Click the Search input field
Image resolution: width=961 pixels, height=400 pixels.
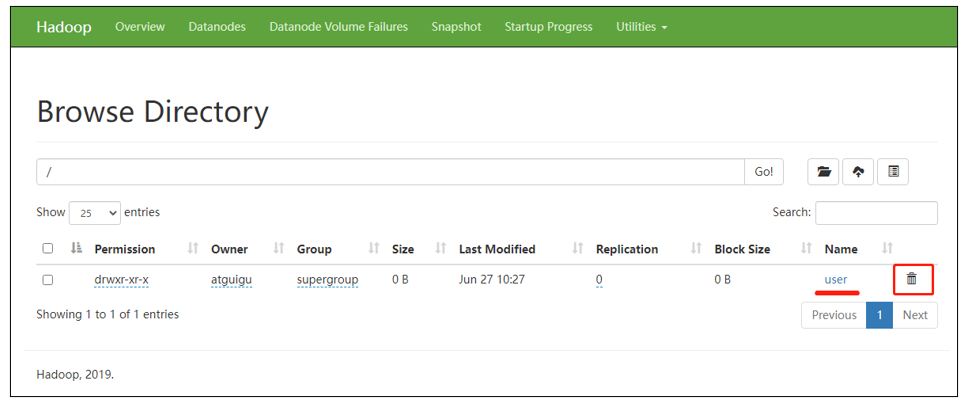pos(876,213)
